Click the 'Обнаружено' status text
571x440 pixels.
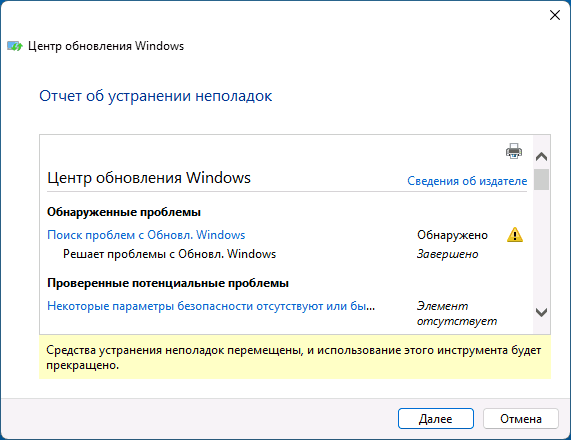(452, 235)
